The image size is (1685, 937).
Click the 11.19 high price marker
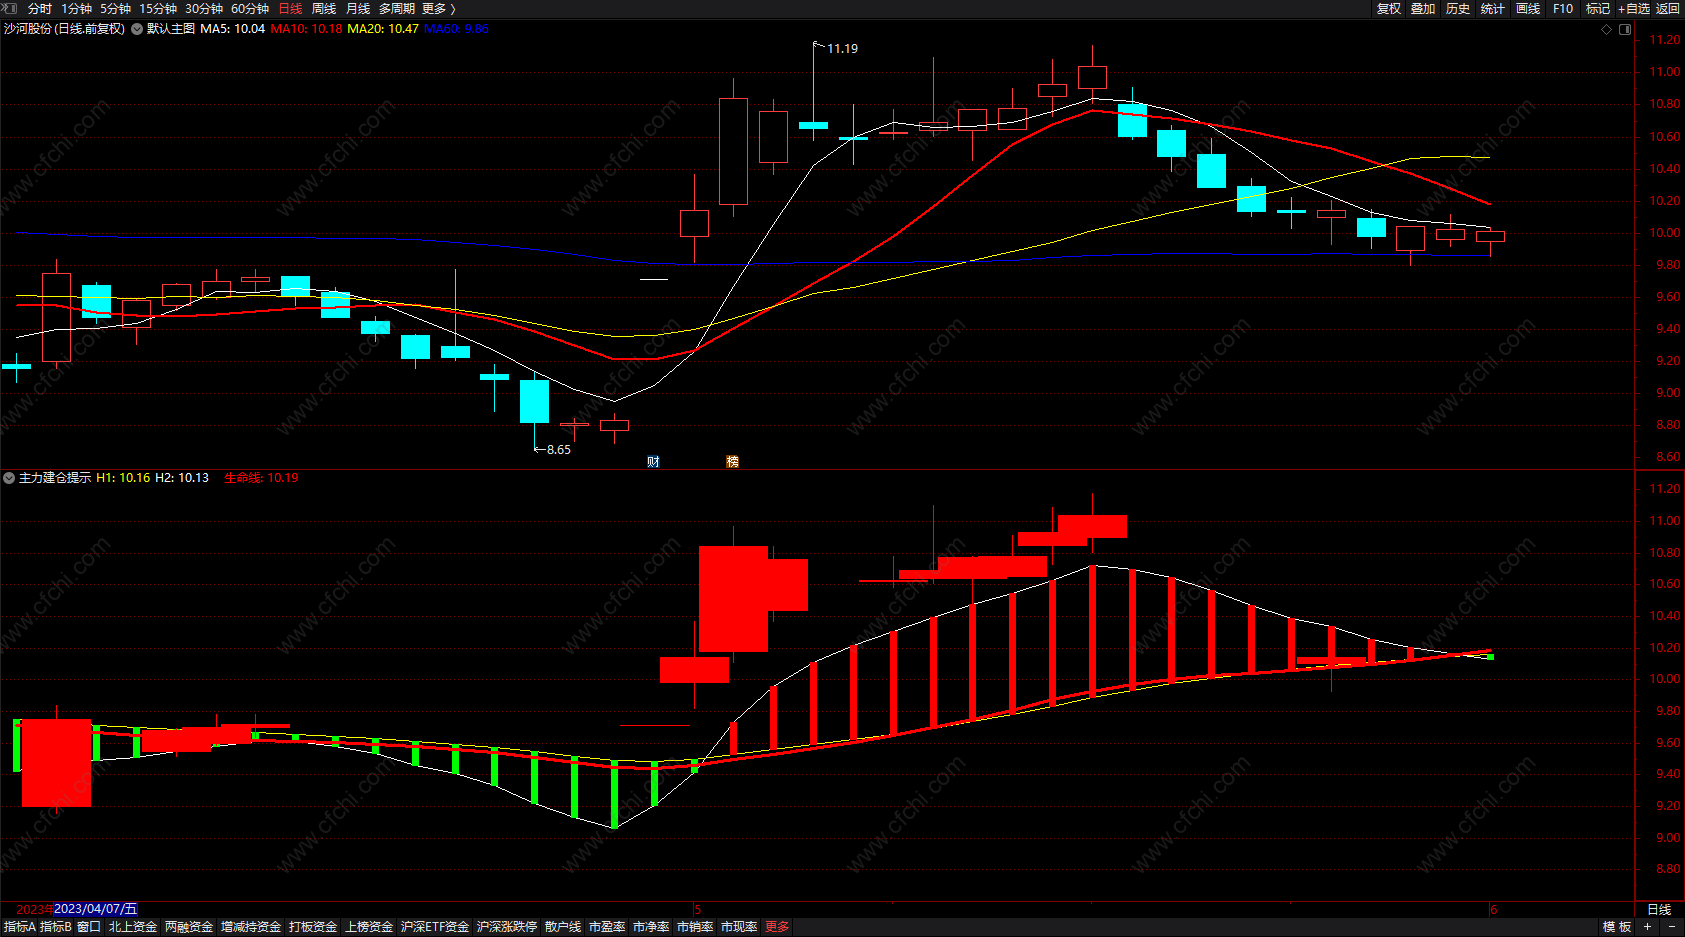click(x=842, y=48)
